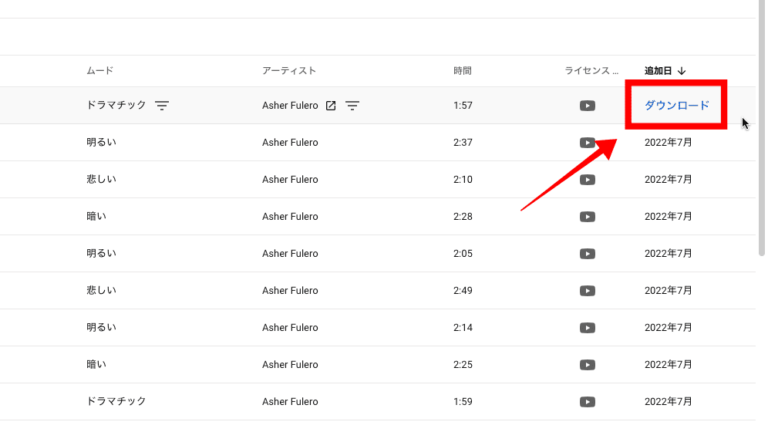Select the Asher Fulero artist name on 2:28 track

[290, 216]
